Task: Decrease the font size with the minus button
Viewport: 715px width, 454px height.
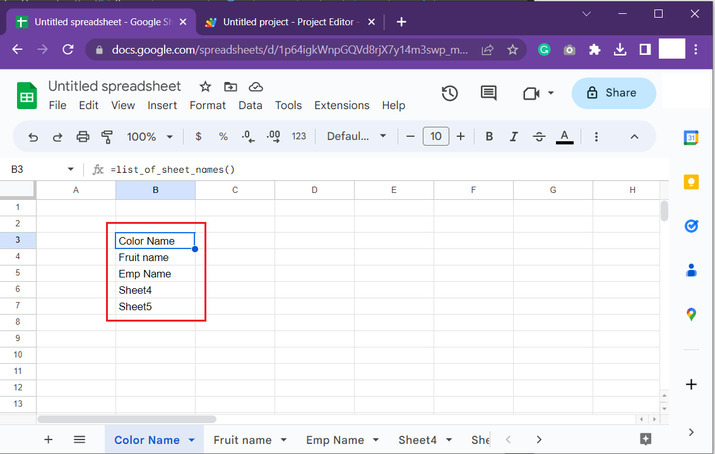Action: pyautogui.click(x=410, y=136)
